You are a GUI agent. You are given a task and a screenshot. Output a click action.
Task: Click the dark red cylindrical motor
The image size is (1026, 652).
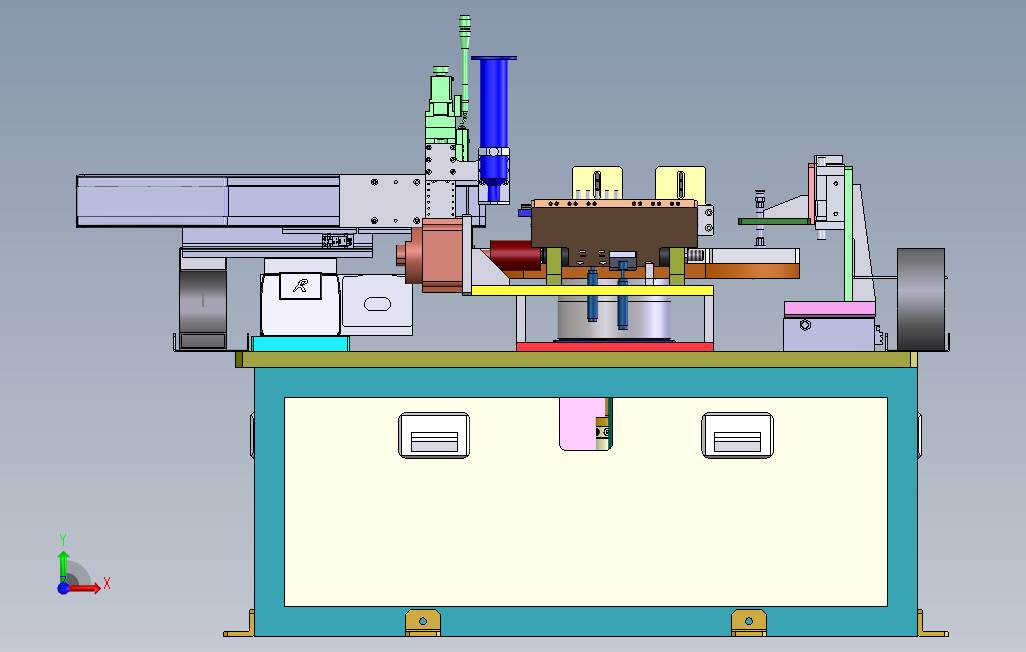[516, 255]
